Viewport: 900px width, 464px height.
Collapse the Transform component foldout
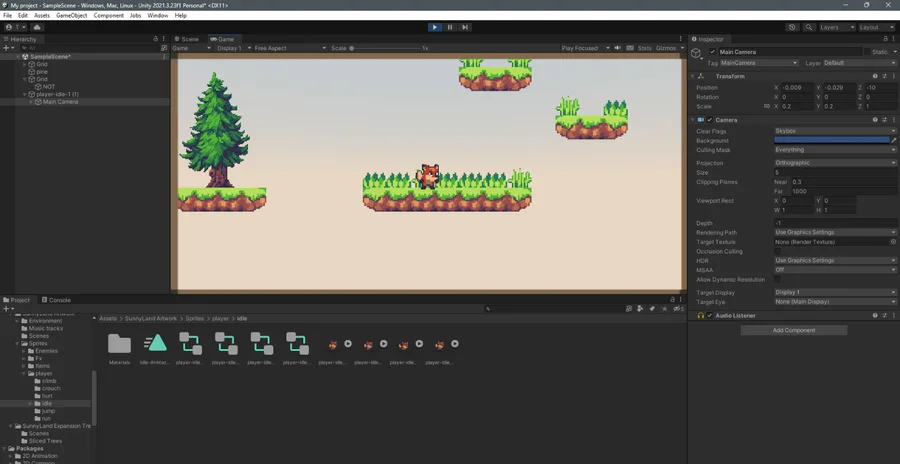693,76
